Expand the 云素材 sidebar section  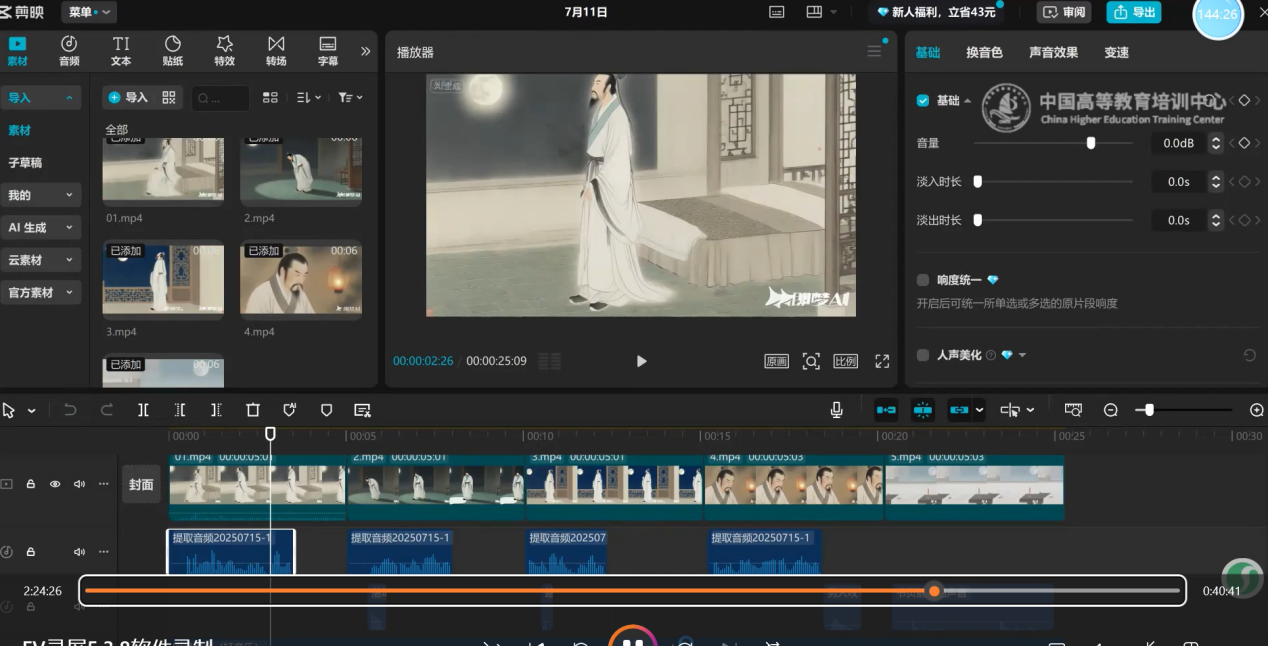(40, 260)
